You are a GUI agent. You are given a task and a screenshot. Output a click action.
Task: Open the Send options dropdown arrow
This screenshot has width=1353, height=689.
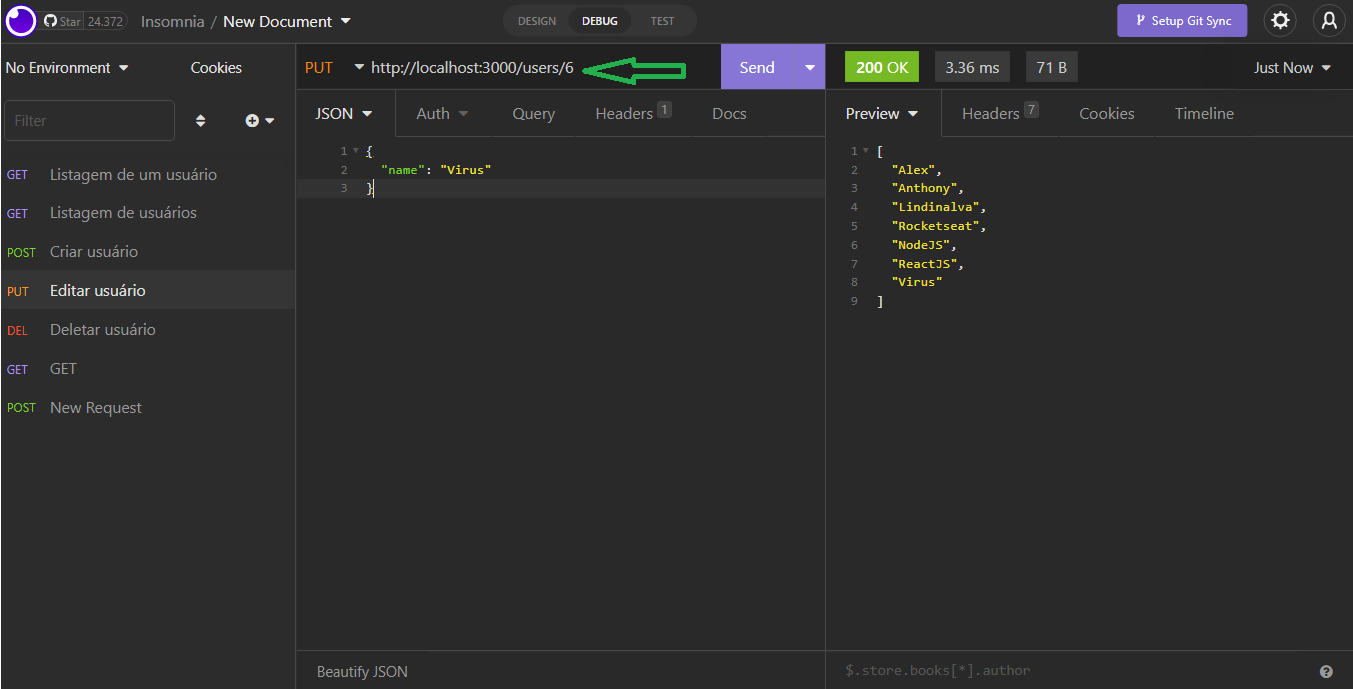[x=810, y=68]
